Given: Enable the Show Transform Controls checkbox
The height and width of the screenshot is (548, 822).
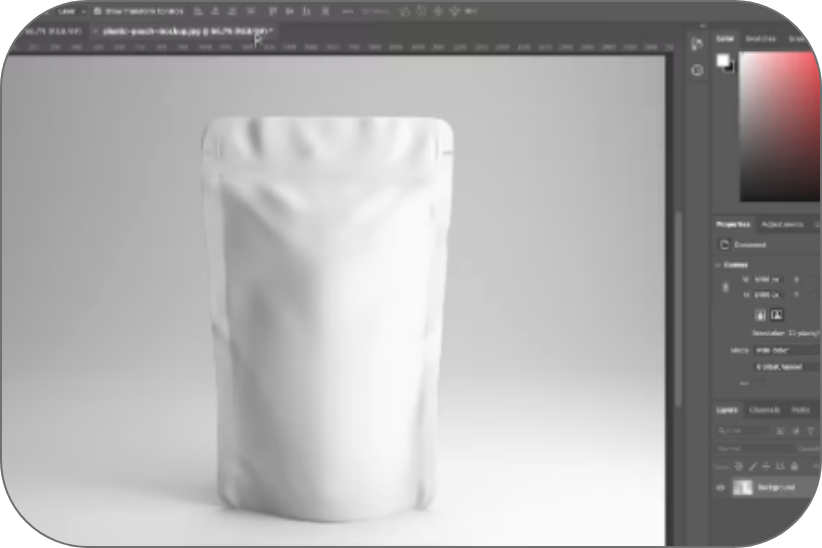Looking at the screenshot, I should pyautogui.click(x=98, y=11).
